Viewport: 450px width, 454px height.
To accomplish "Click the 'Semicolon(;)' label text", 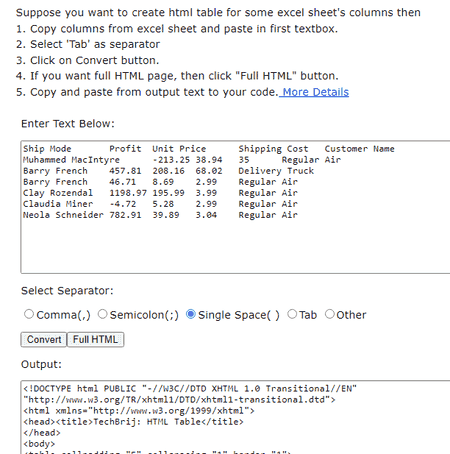I will pos(144,315).
